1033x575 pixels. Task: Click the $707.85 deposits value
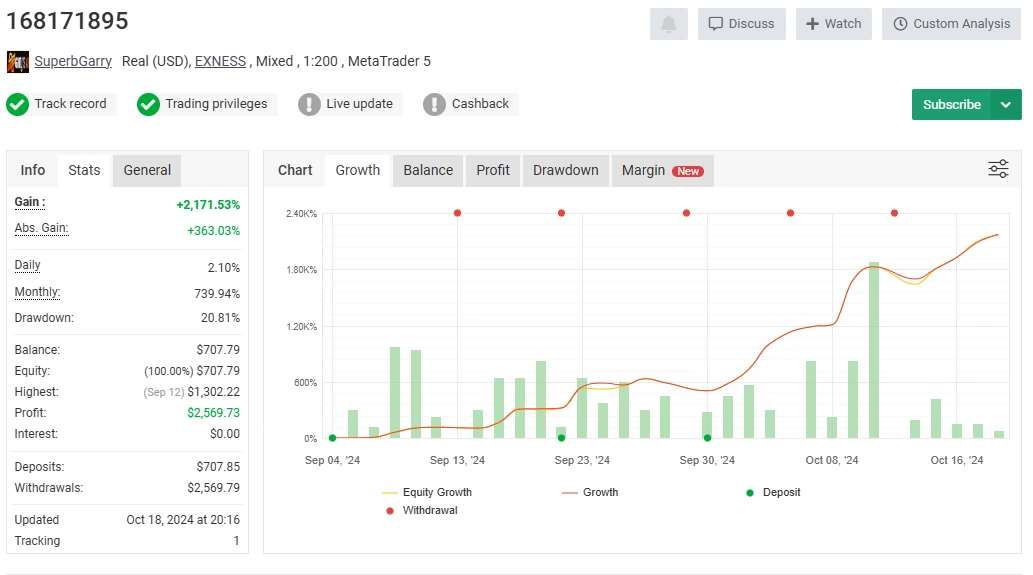coord(218,467)
